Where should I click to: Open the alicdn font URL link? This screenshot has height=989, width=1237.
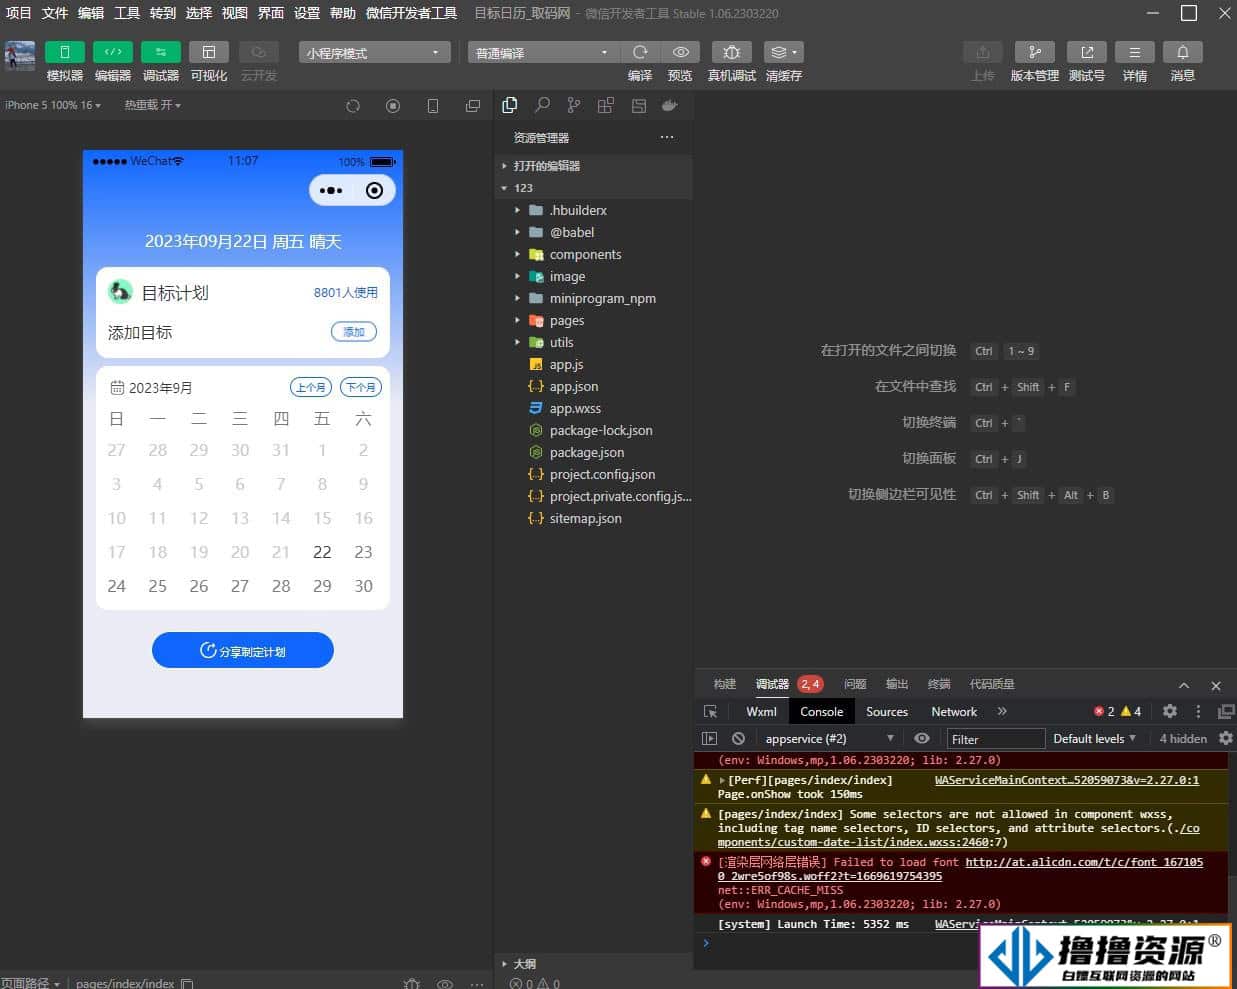[x=960, y=869]
